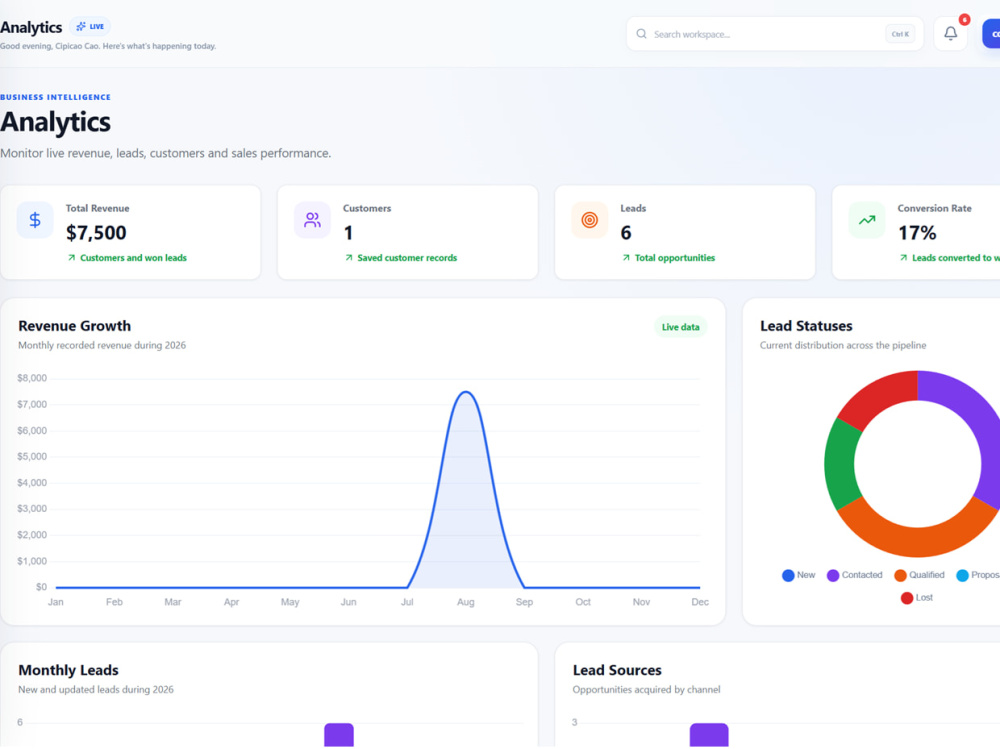Click the purple bar in Monthly Leads chart

coord(339,736)
